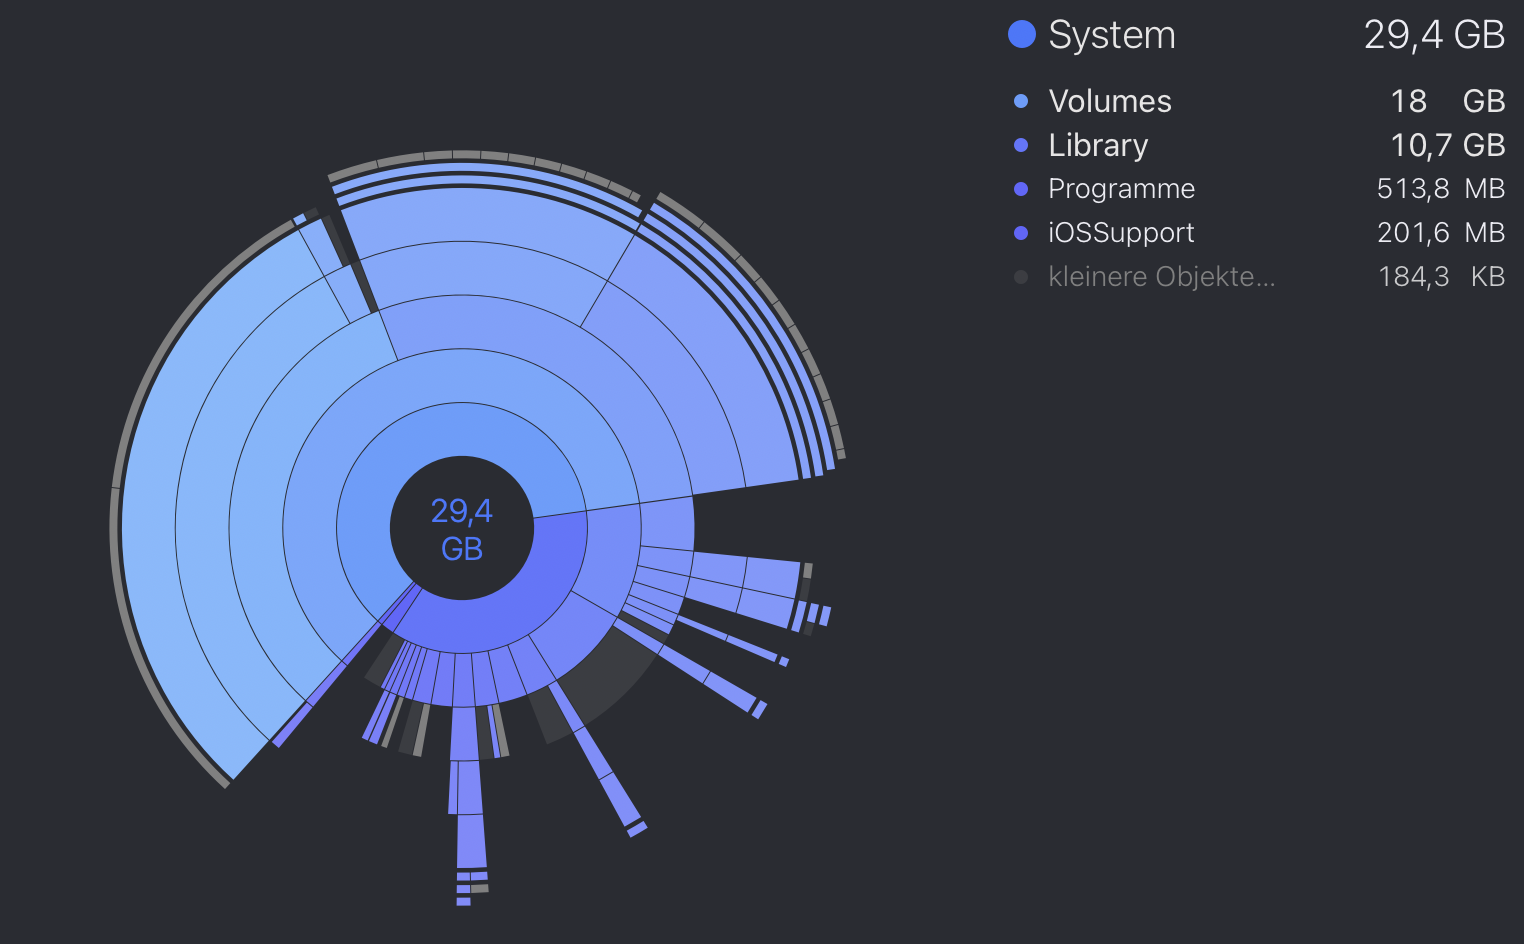Click the 10,7 GB size value
Image resolution: width=1524 pixels, height=944 pixels.
click(1447, 145)
